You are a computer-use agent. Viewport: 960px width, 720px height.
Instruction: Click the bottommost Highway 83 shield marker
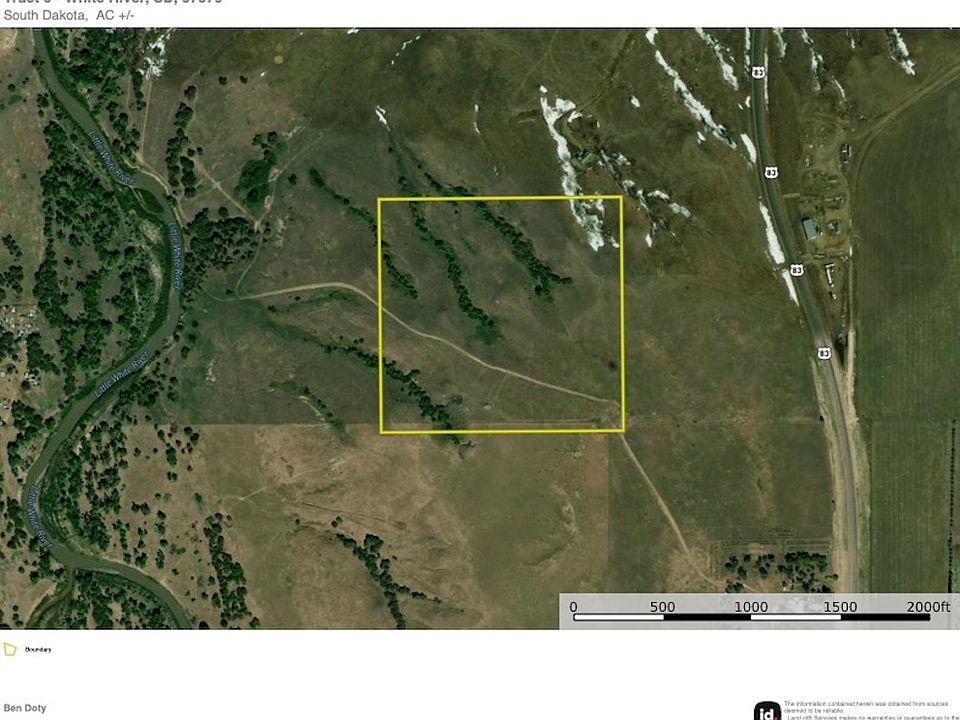coord(824,353)
